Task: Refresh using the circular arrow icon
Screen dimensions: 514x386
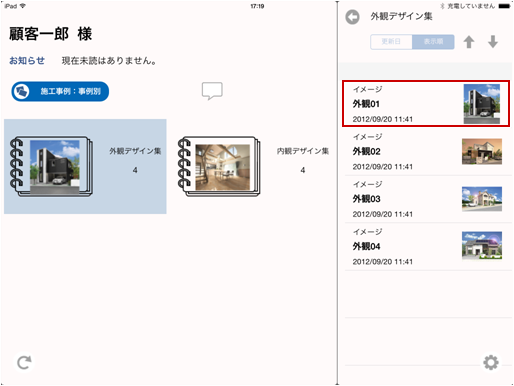Action: pos(24,362)
